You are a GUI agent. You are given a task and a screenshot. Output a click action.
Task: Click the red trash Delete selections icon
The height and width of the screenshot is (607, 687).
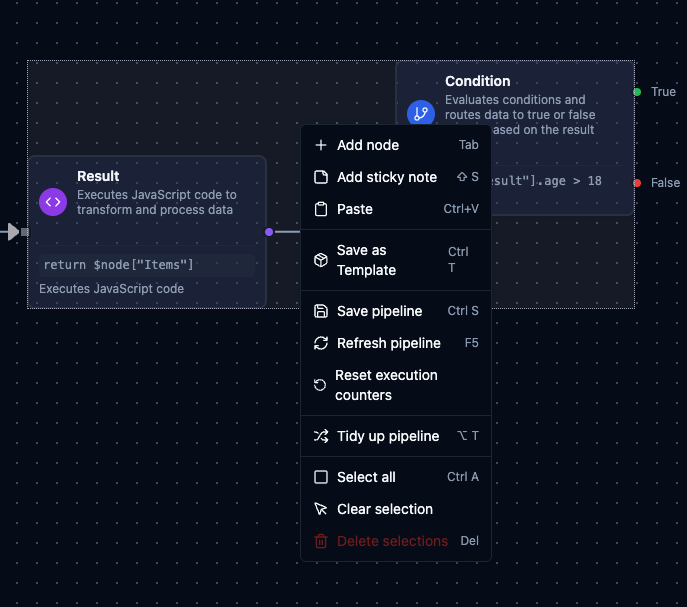pos(321,541)
